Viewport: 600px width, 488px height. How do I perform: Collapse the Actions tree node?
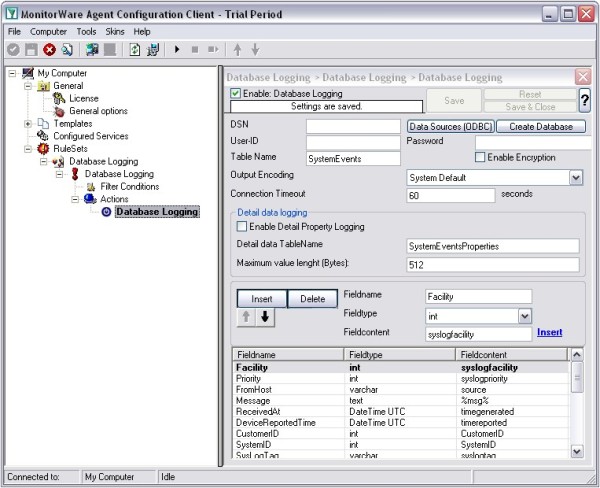coord(75,199)
